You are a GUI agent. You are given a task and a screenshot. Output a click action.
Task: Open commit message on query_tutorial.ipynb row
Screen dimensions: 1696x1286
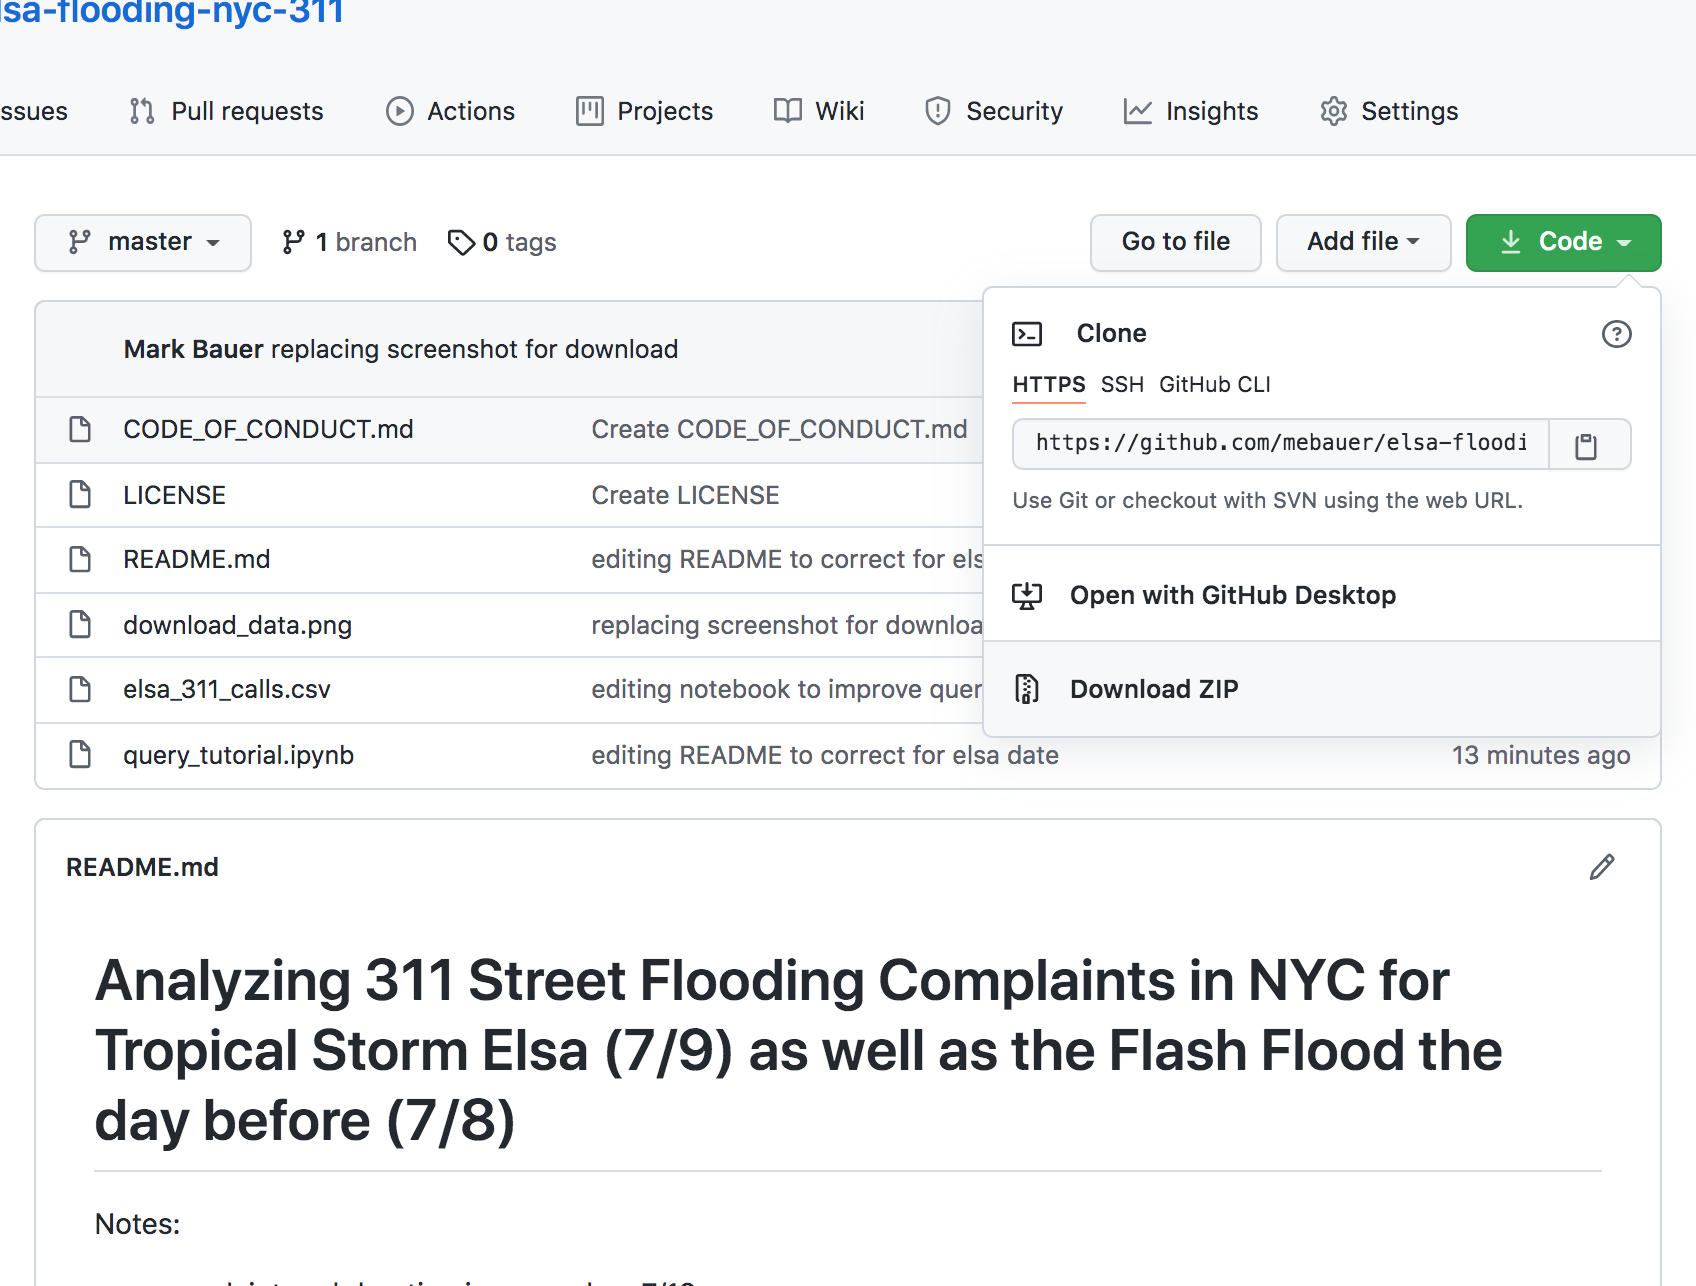click(825, 755)
